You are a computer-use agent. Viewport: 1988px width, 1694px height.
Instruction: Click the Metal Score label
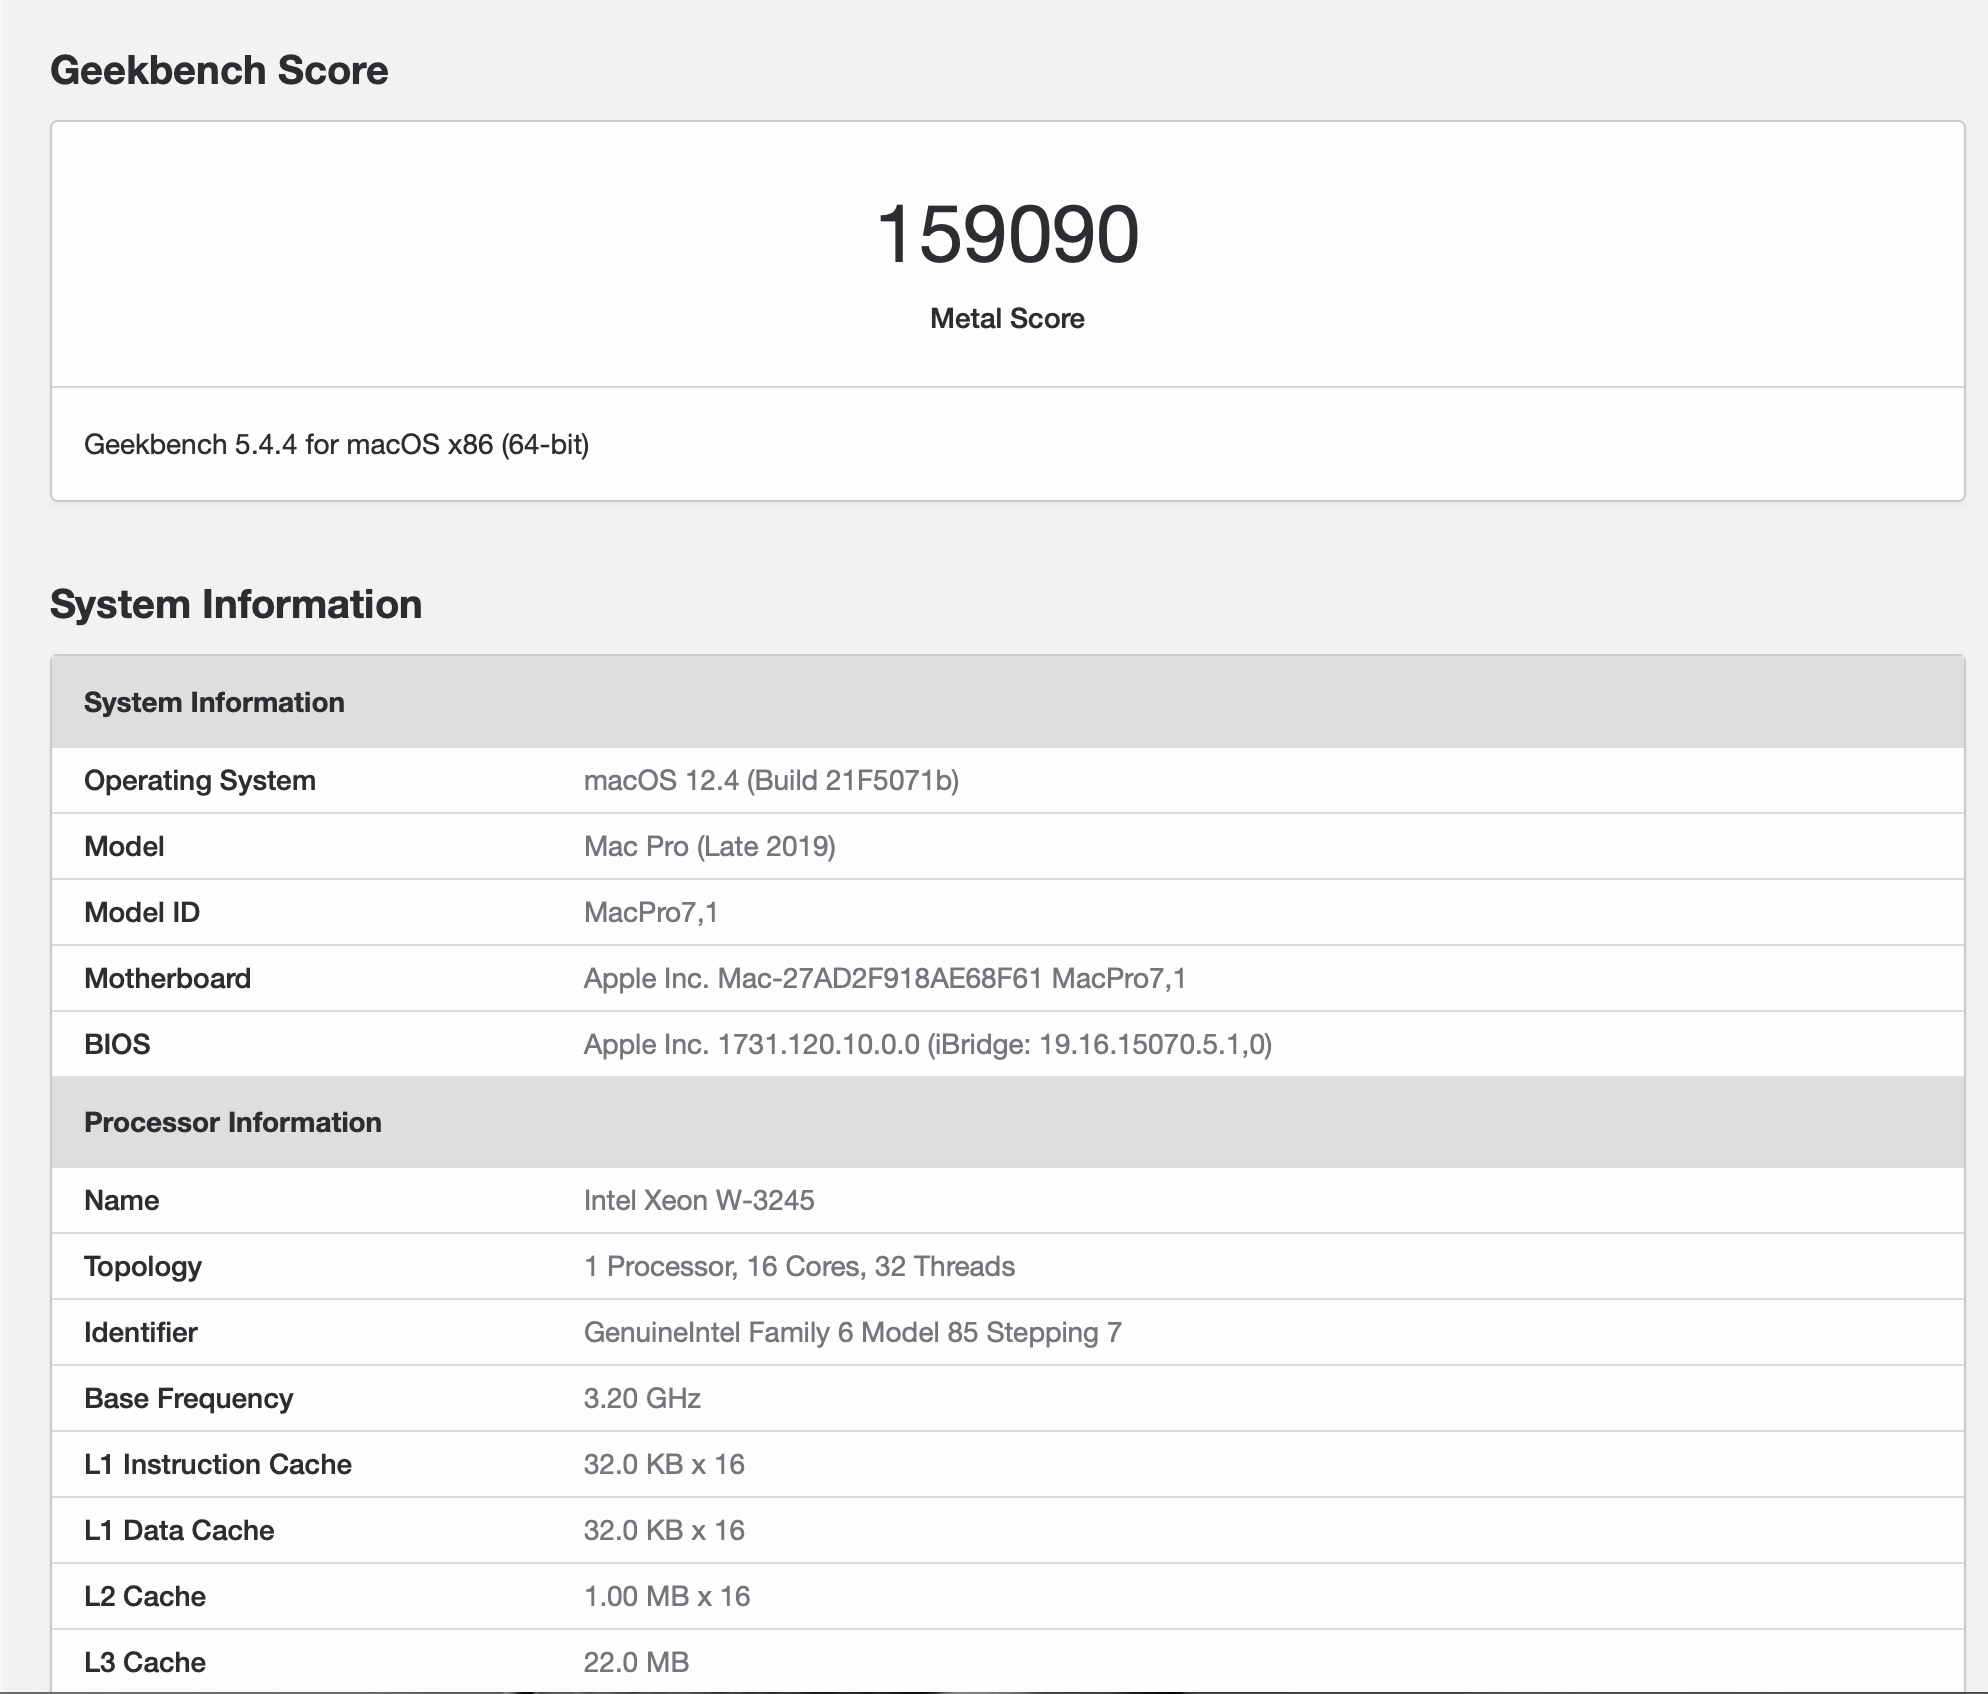point(1007,318)
